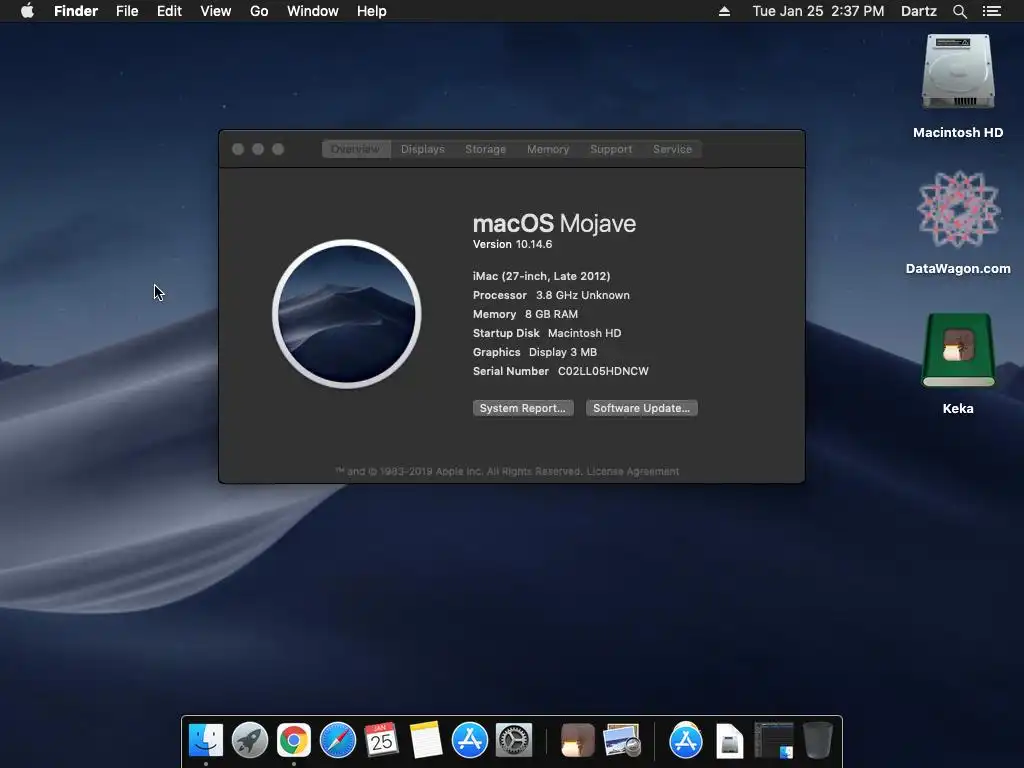Open the File menu
The width and height of the screenshot is (1024, 768).
[127, 11]
